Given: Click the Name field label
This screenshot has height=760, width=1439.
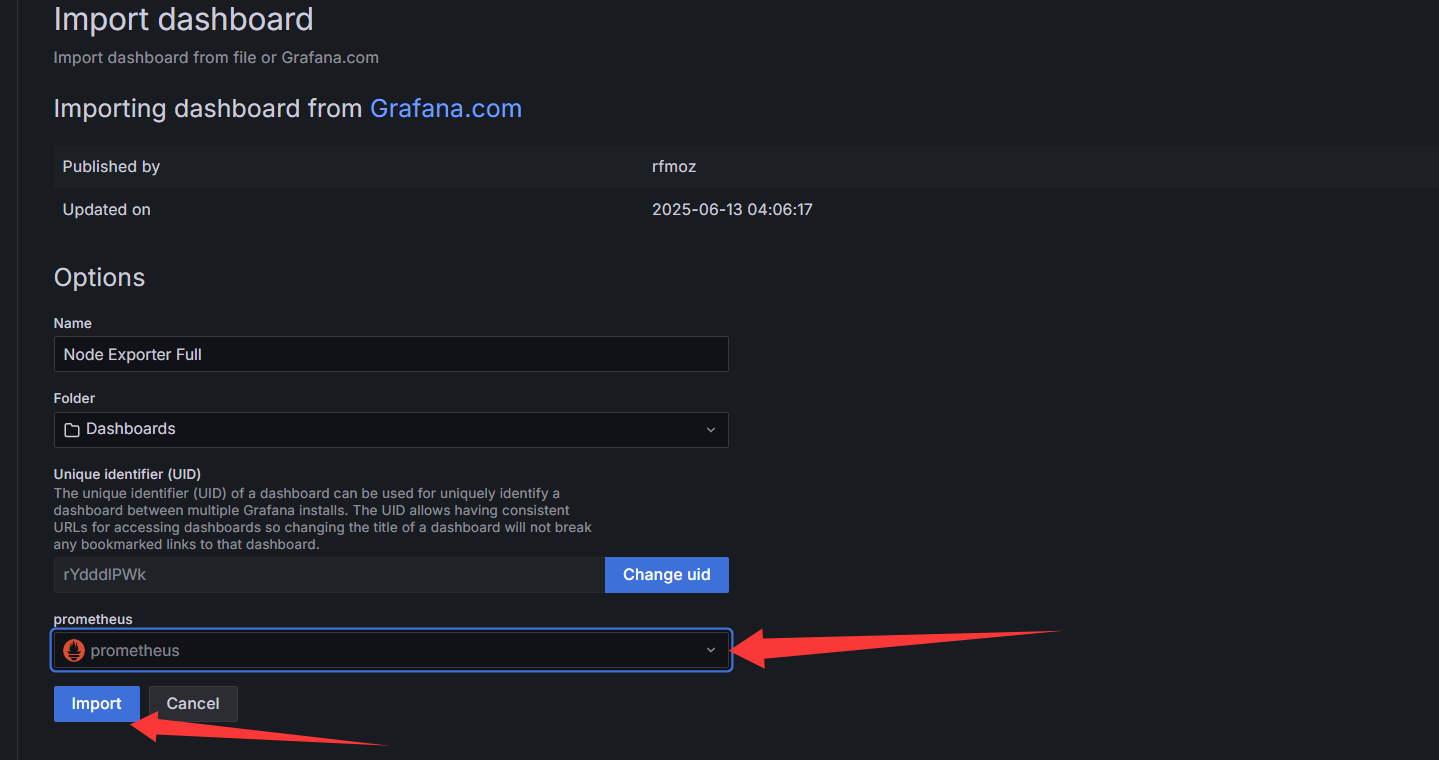Looking at the screenshot, I should click(x=72, y=323).
